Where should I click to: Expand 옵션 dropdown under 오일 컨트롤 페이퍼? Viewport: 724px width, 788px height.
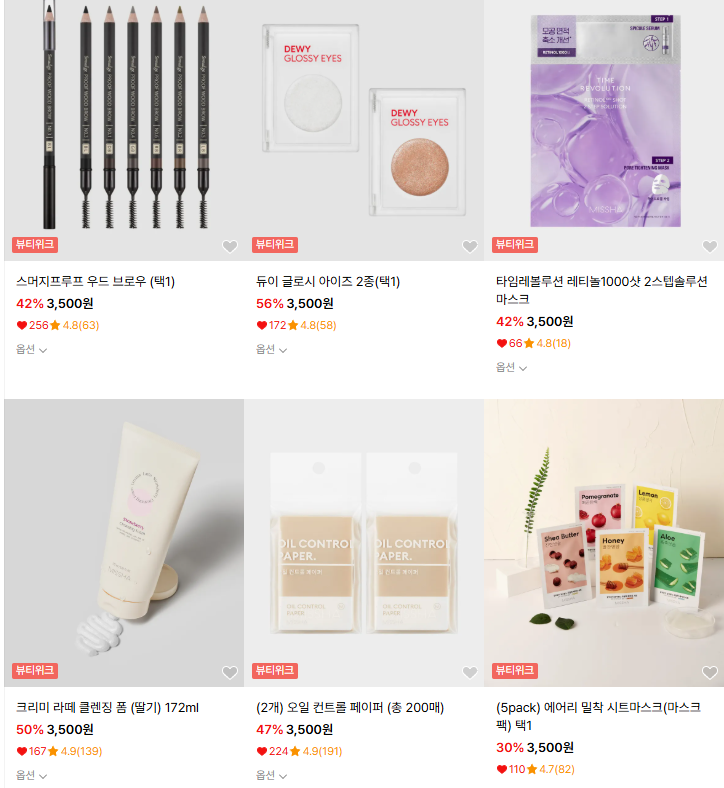click(x=271, y=775)
